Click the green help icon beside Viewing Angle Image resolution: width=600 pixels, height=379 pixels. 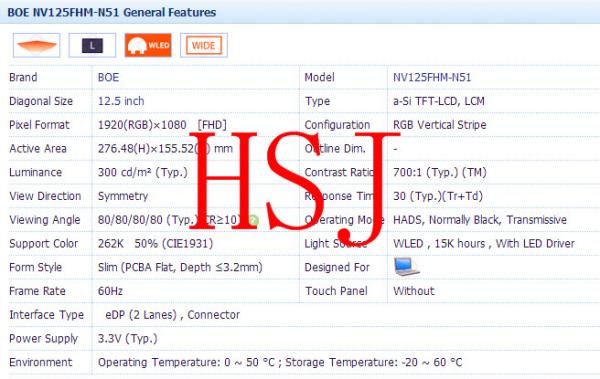[x=253, y=221]
